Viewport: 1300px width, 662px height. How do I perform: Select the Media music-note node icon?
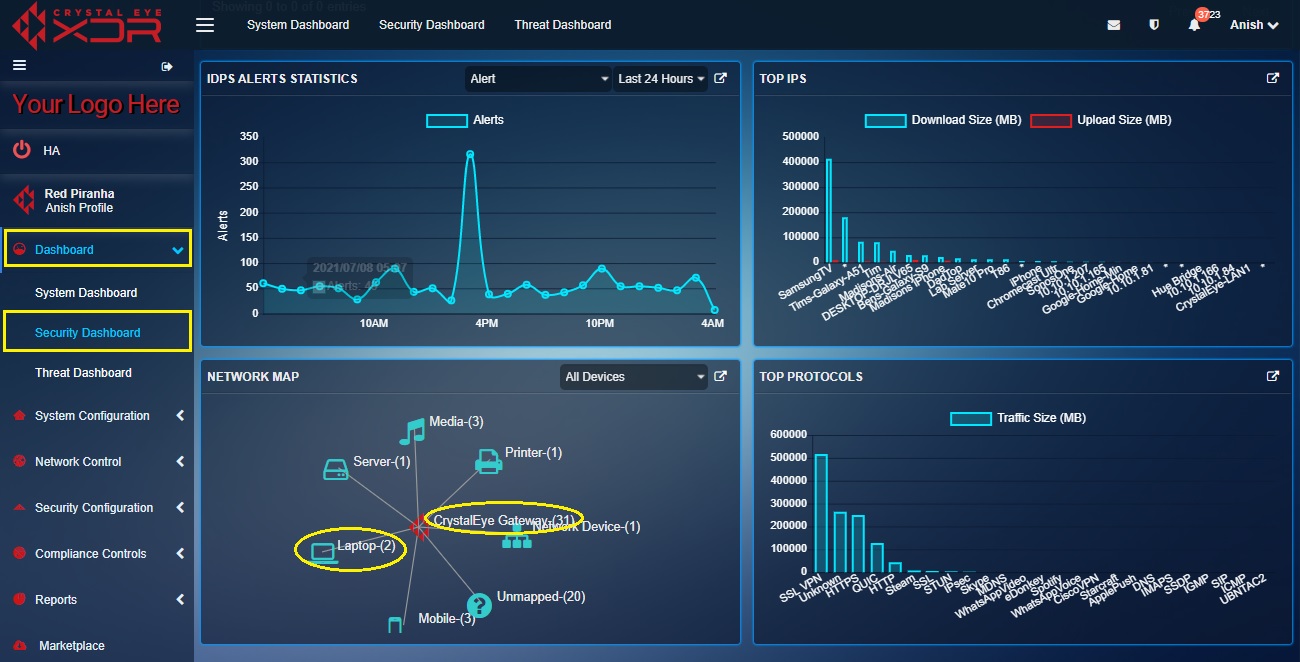point(412,430)
